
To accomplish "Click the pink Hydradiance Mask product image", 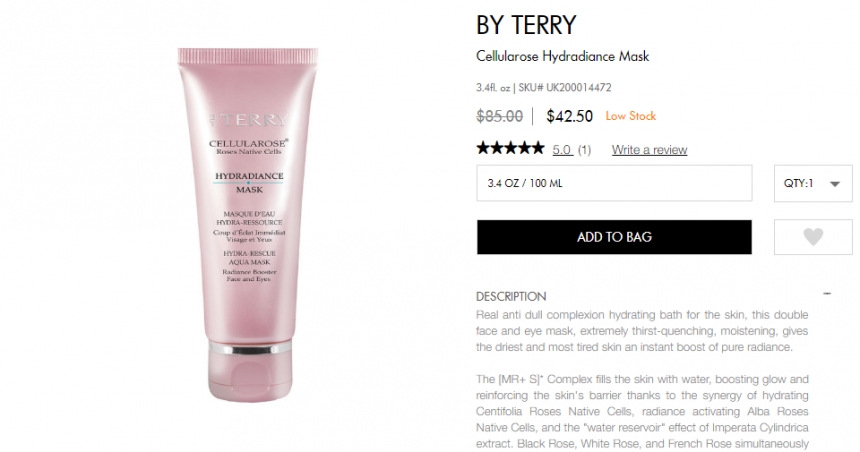I will point(248,225).
